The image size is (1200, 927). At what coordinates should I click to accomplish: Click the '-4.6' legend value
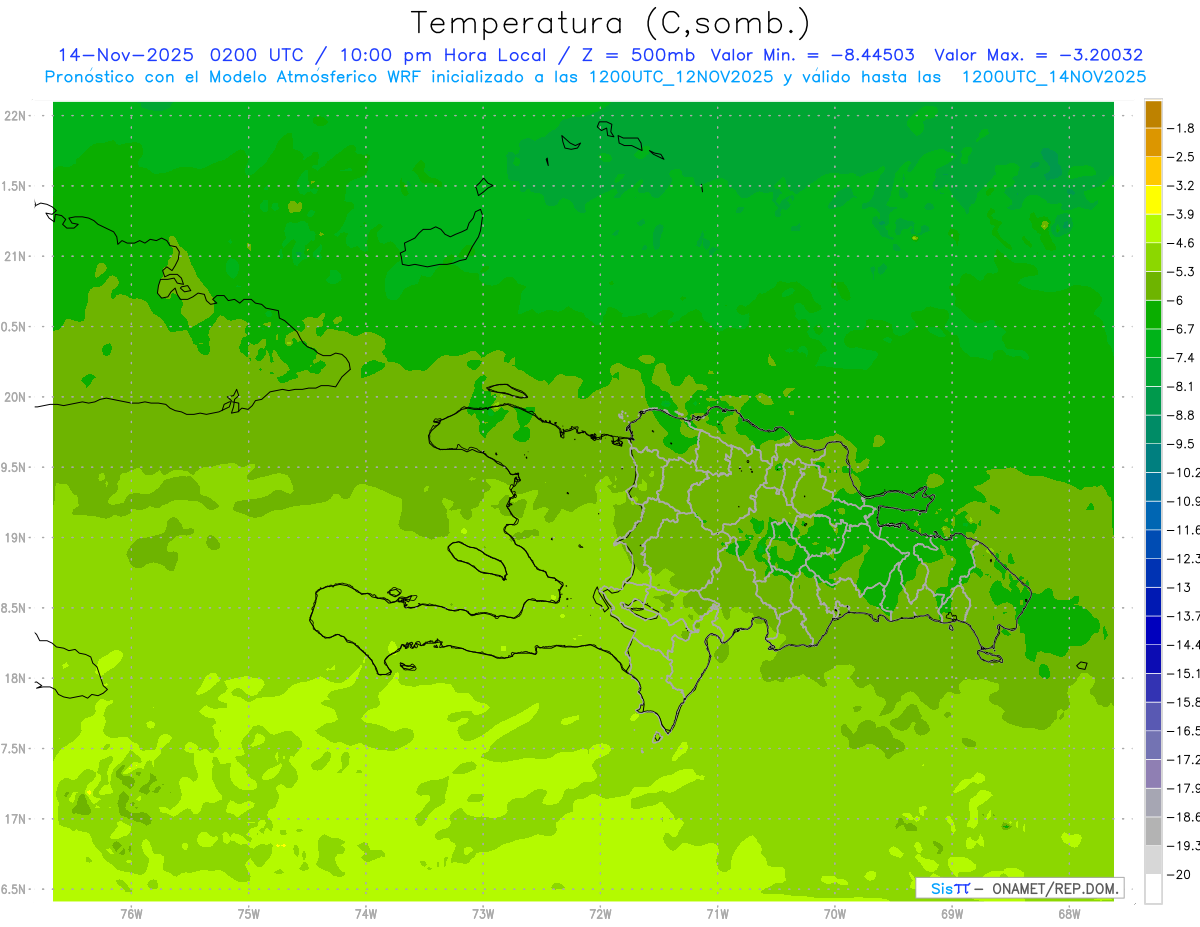(x=1182, y=243)
